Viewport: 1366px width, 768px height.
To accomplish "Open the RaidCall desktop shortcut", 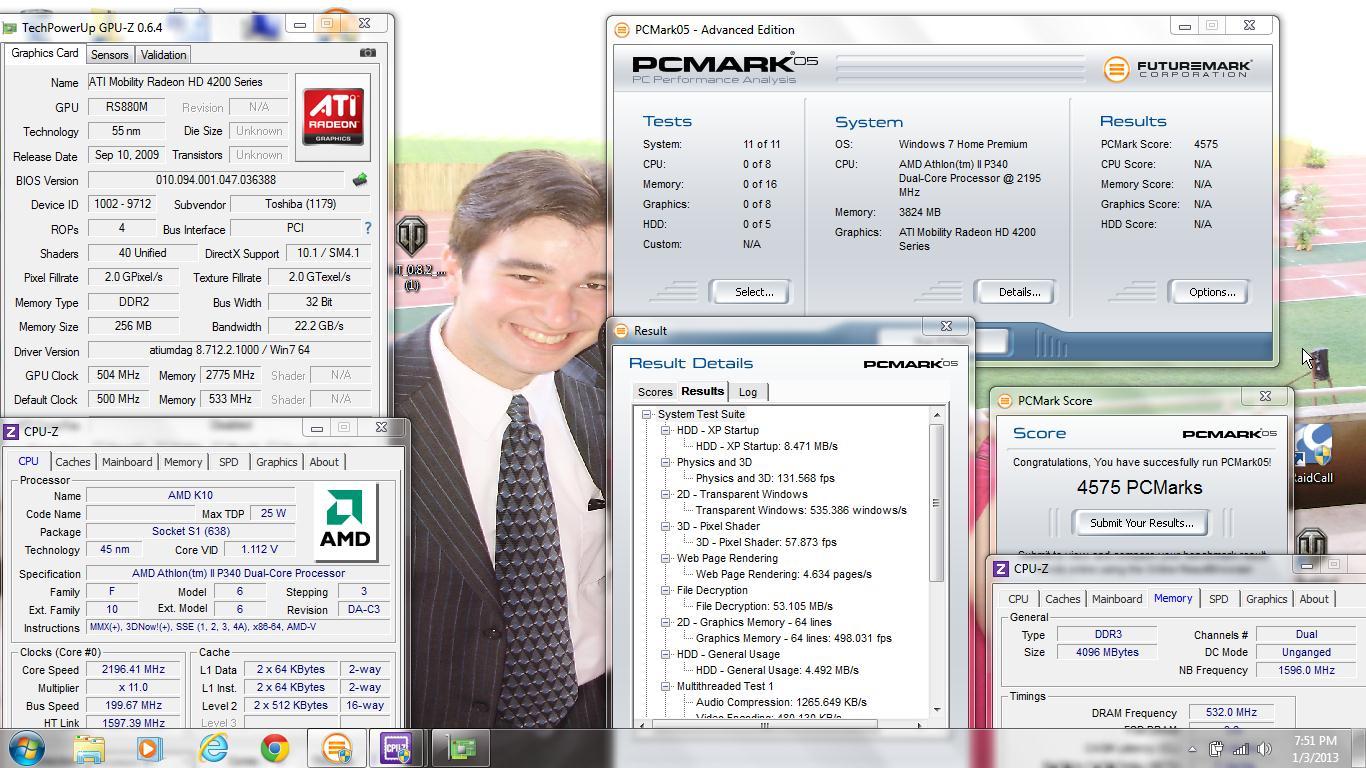I will tap(1315, 455).
